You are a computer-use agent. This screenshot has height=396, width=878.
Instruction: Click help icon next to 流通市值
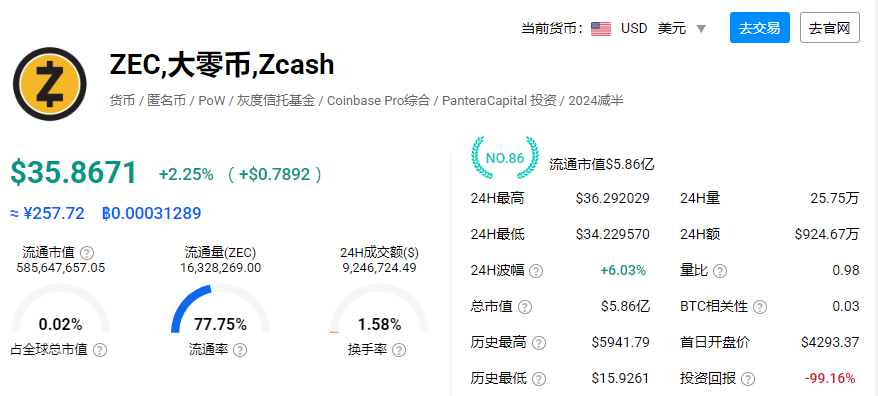pyautogui.click(x=87, y=253)
